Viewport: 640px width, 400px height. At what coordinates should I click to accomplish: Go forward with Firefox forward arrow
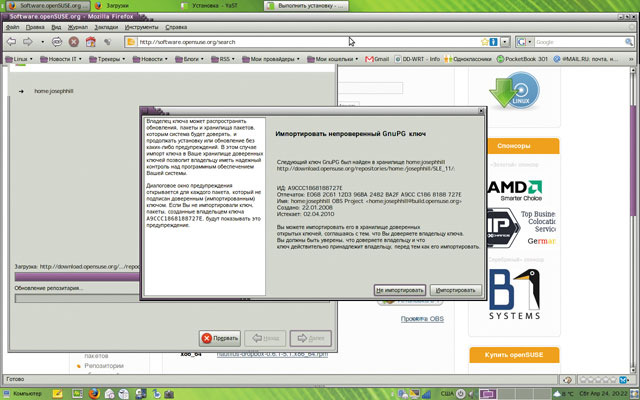coord(27,42)
